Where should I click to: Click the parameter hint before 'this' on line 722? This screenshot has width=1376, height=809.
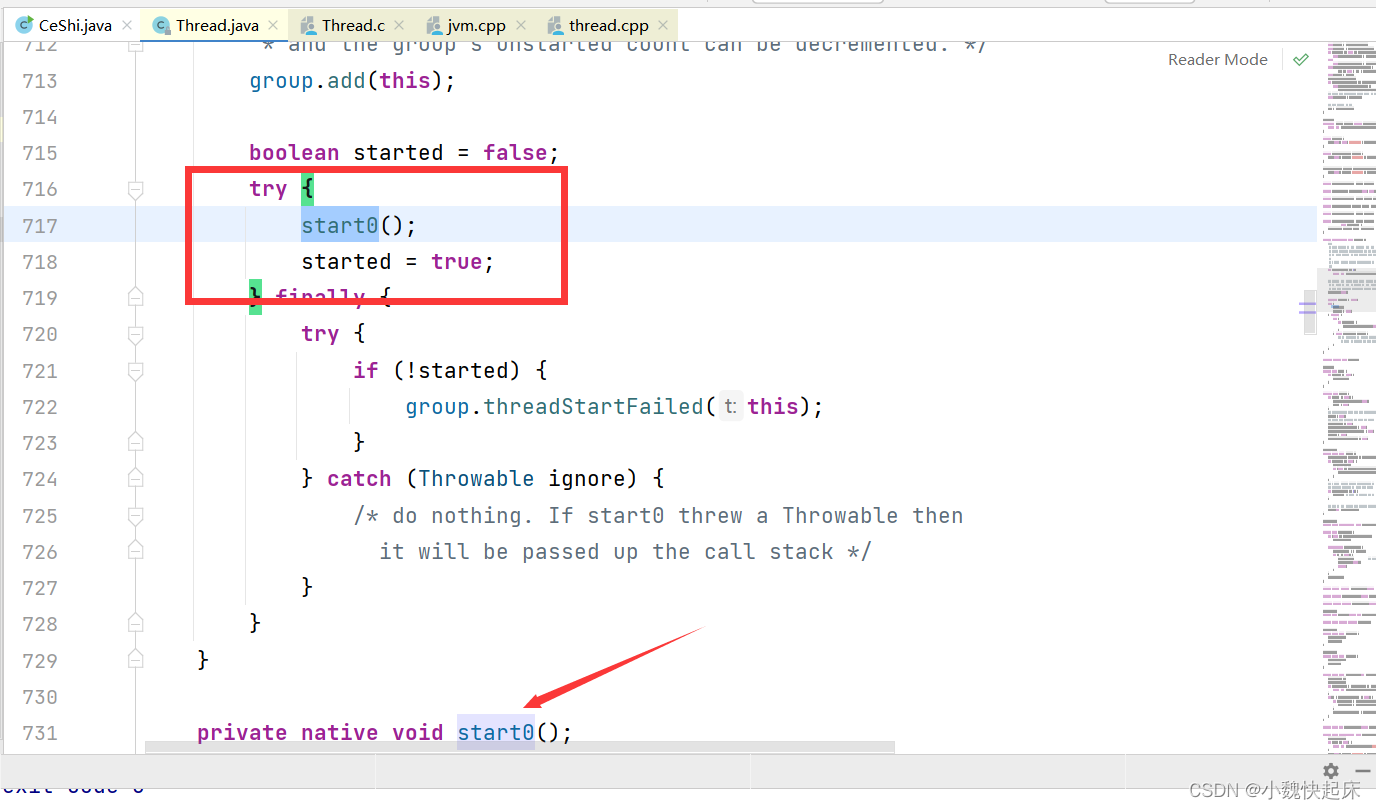pos(730,407)
